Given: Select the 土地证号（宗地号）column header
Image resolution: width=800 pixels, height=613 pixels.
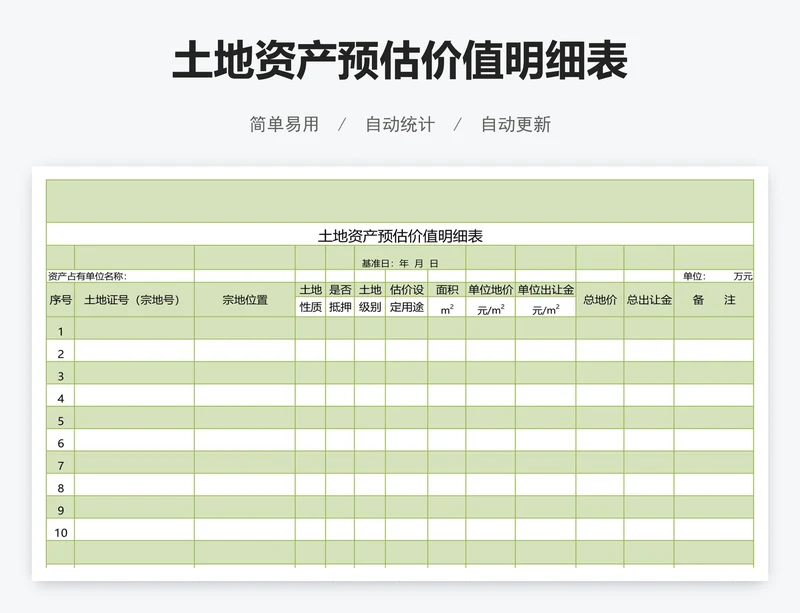Looking at the screenshot, I should click(134, 300).
